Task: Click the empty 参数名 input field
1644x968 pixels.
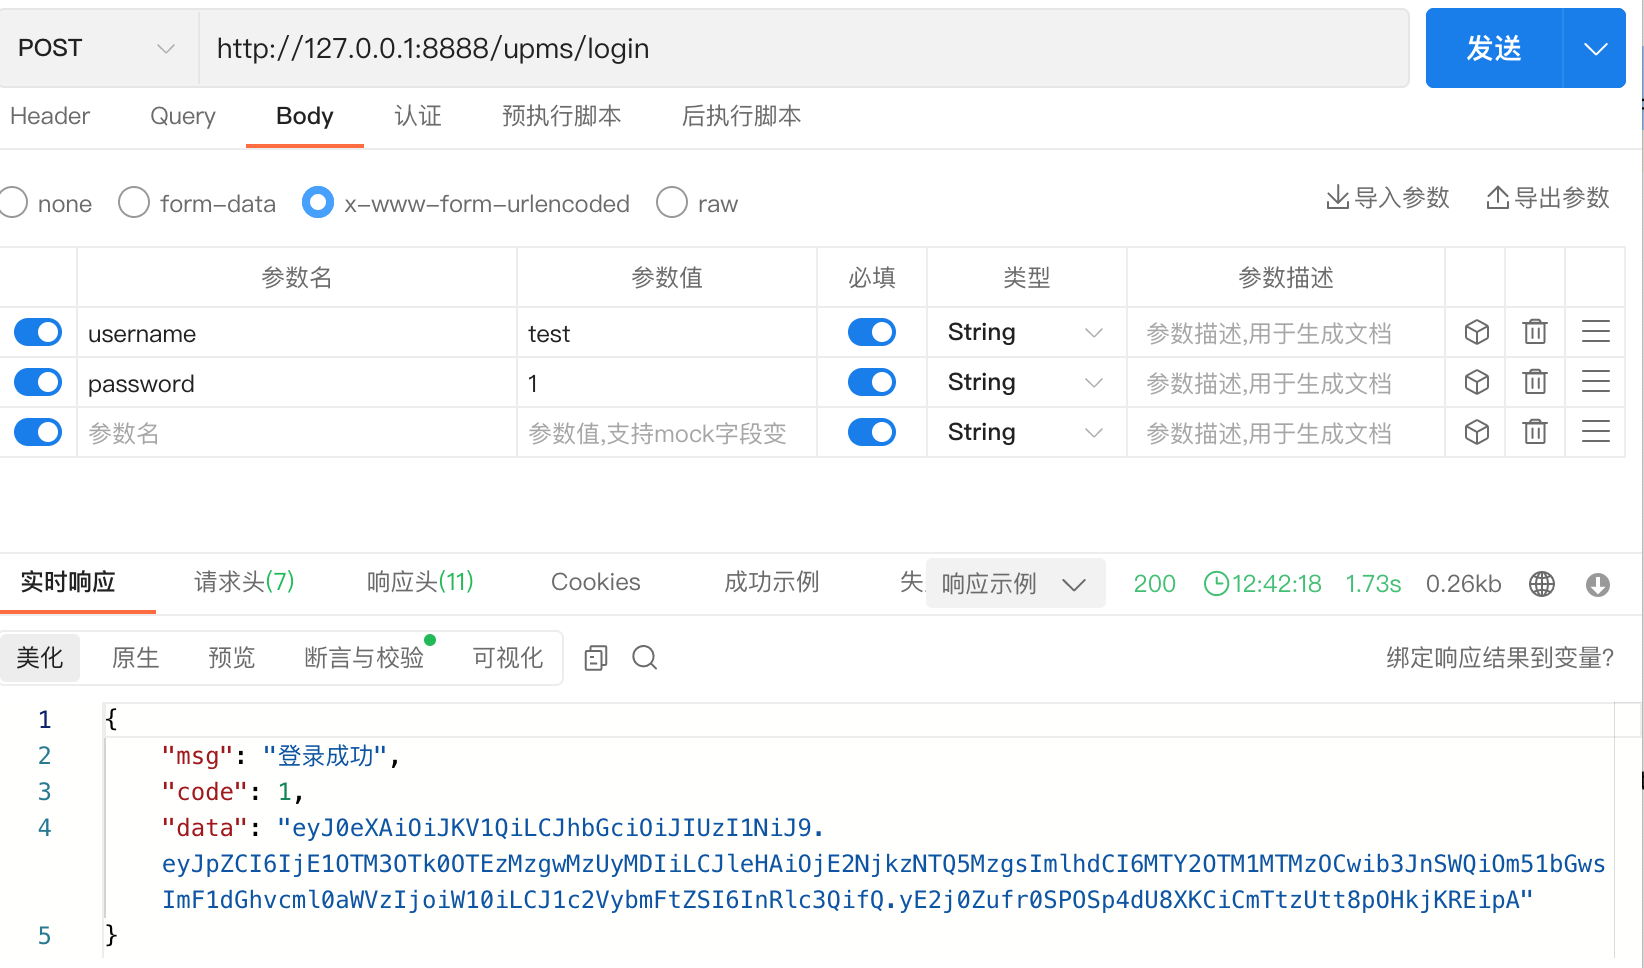Action: (297, 433)
